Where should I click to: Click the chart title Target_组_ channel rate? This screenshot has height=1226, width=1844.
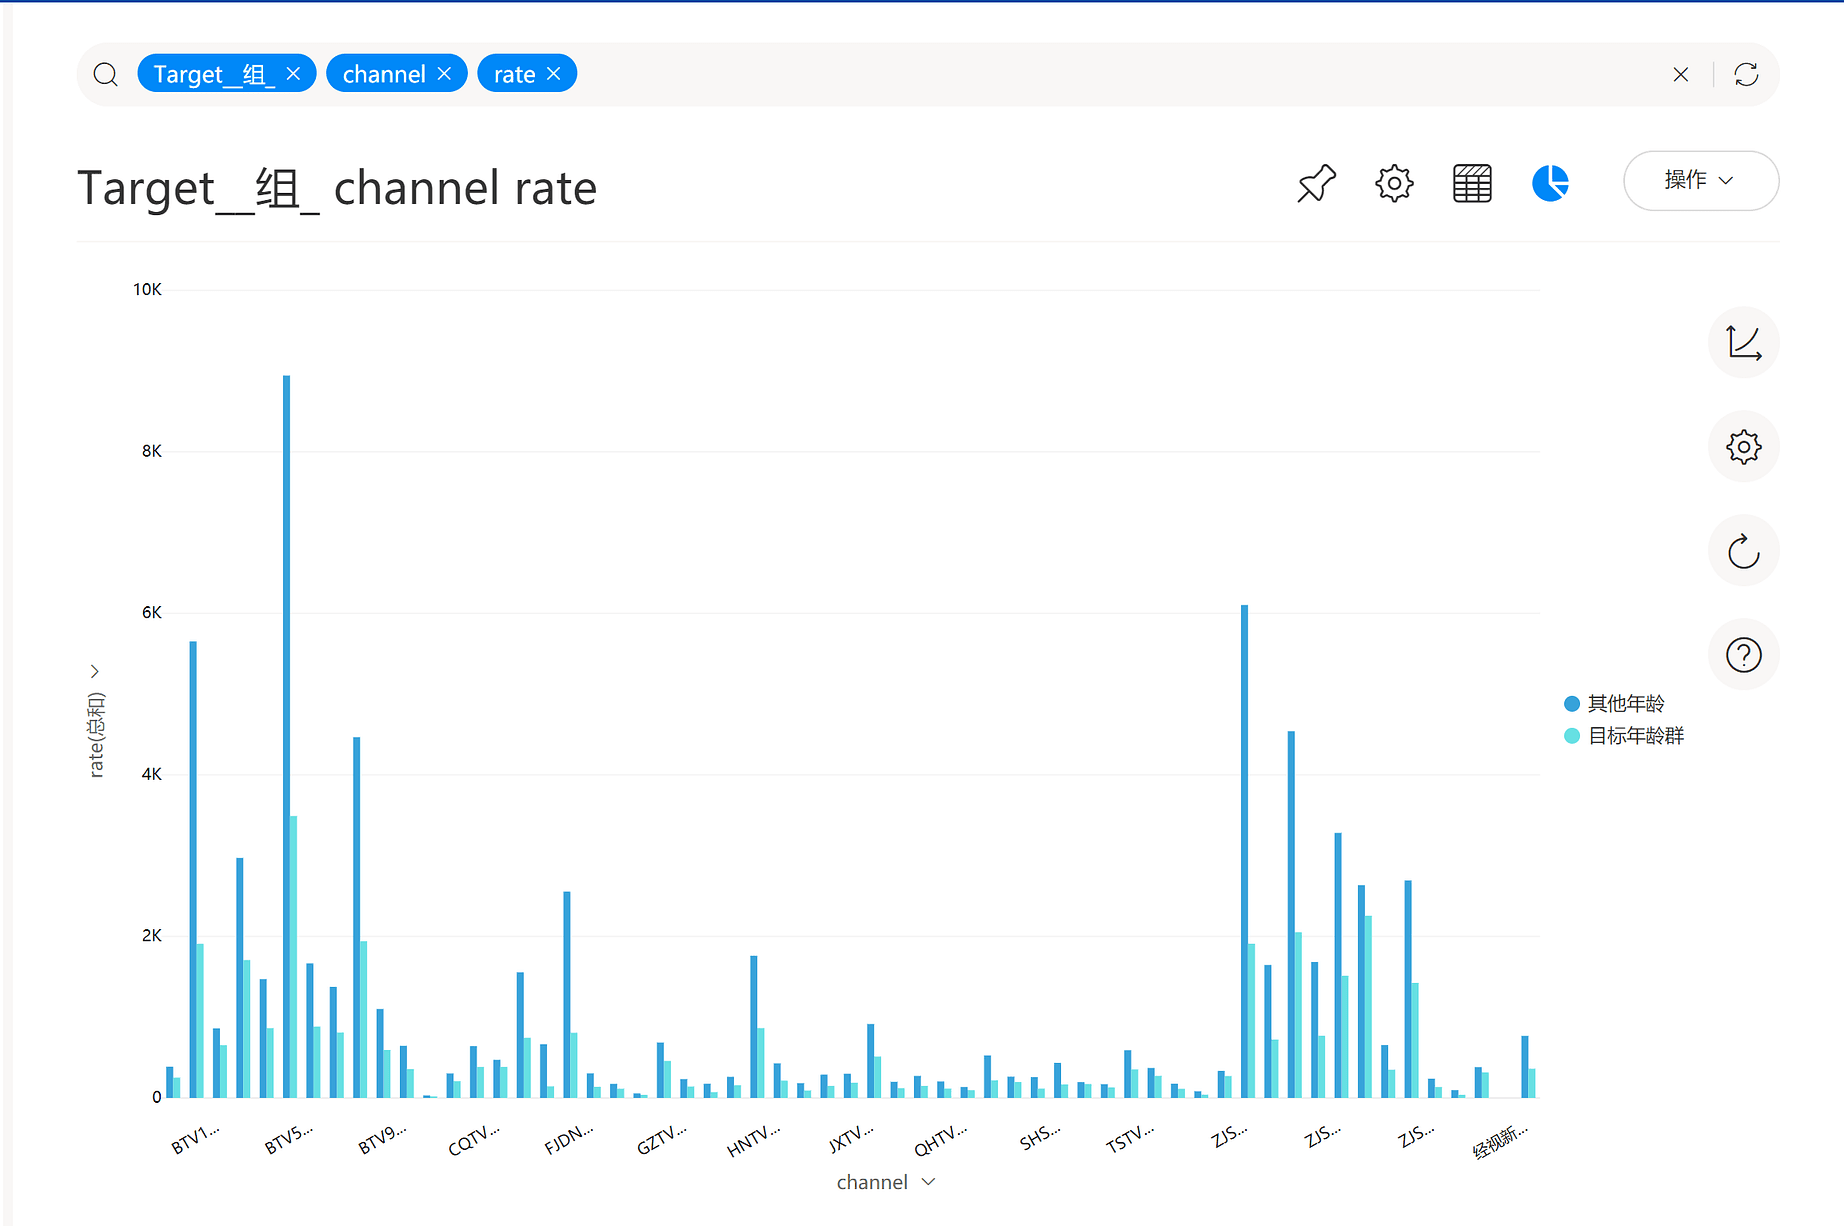[337, 188]
